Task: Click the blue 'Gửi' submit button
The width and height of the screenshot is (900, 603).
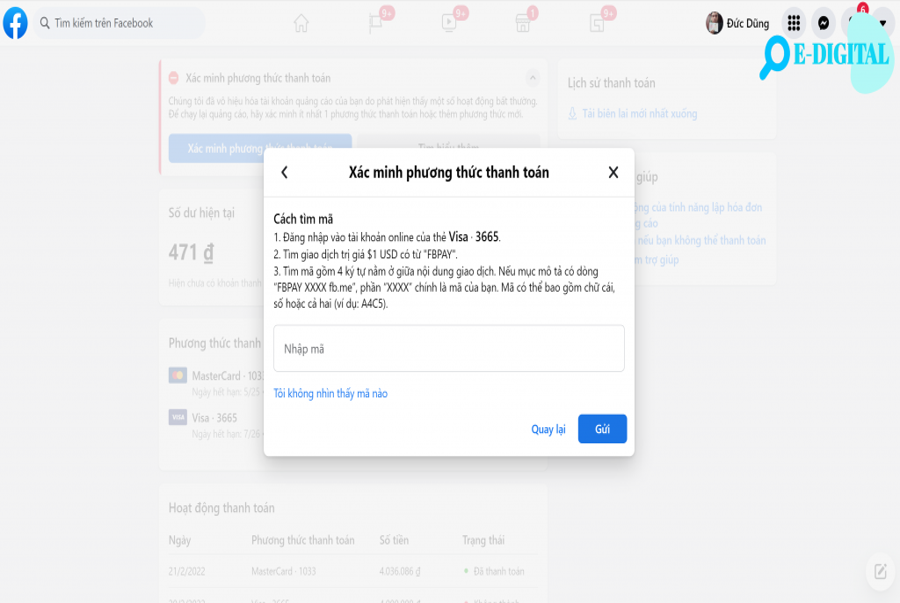Action: click(602, 429)
